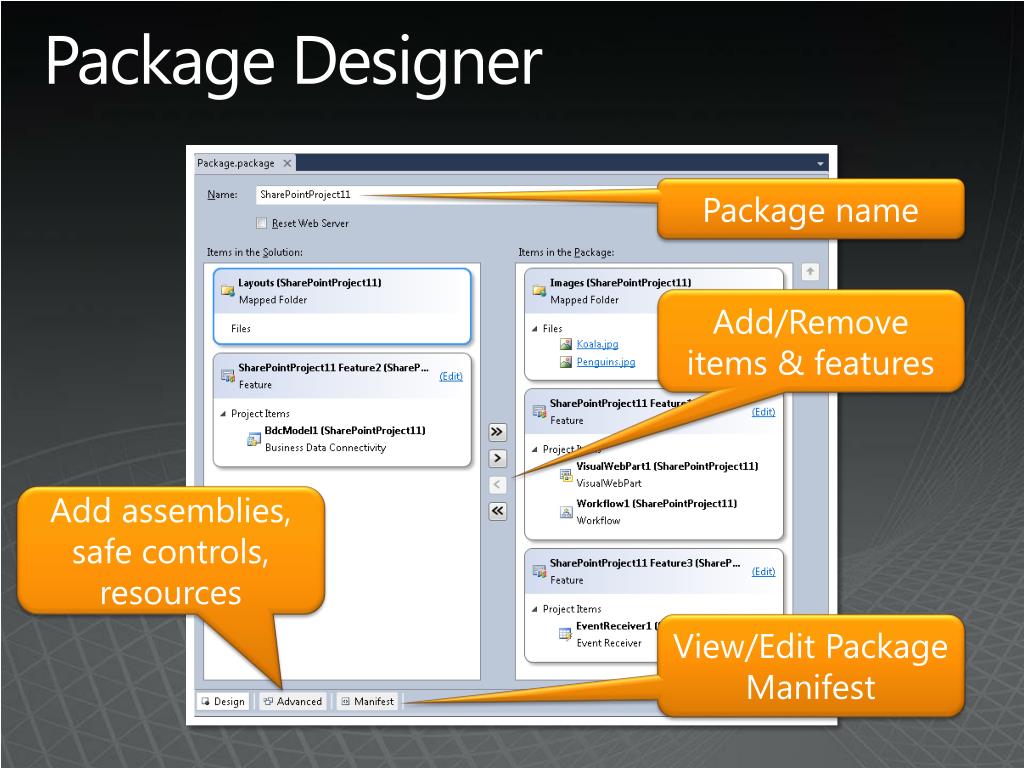Click the Feature3 feature icon
Screen dimensions: 1024x768
[x=539, y=571]
